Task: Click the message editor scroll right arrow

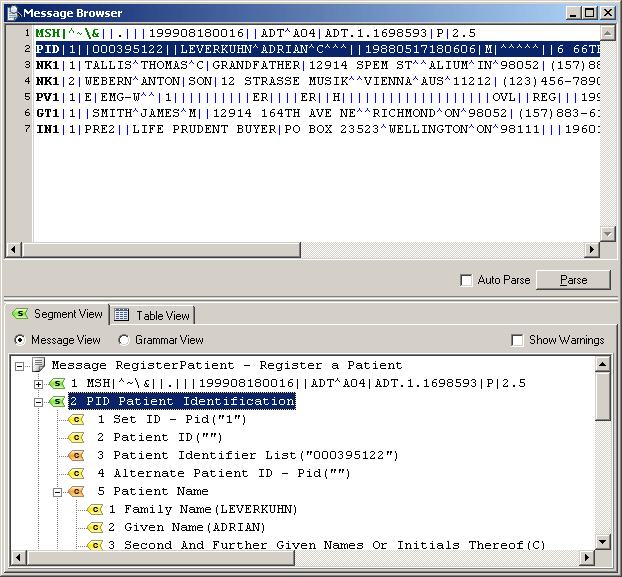Action: pyautogui.click(x=592, y=250)
